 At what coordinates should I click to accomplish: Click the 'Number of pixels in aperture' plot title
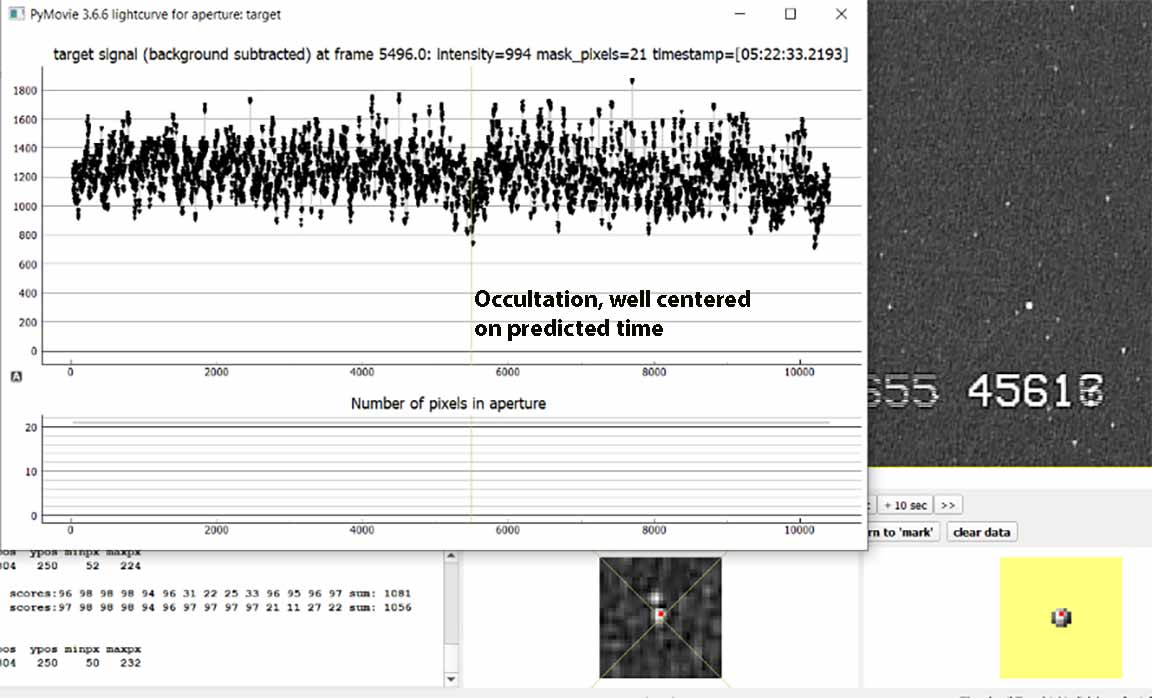[448, 403]
